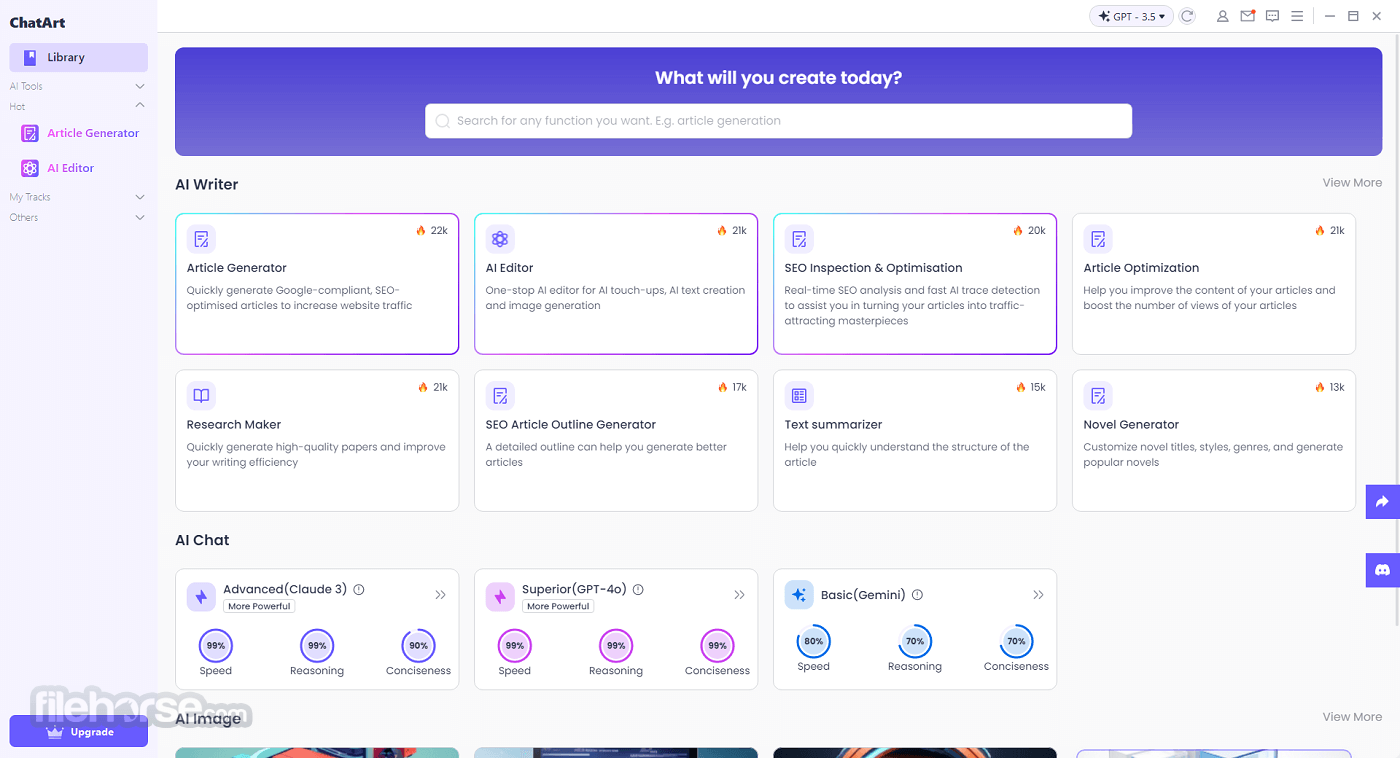Click the Superior(GPT-4o) model icon
This screenshot has height=758, width=1400.
point(500,597)
